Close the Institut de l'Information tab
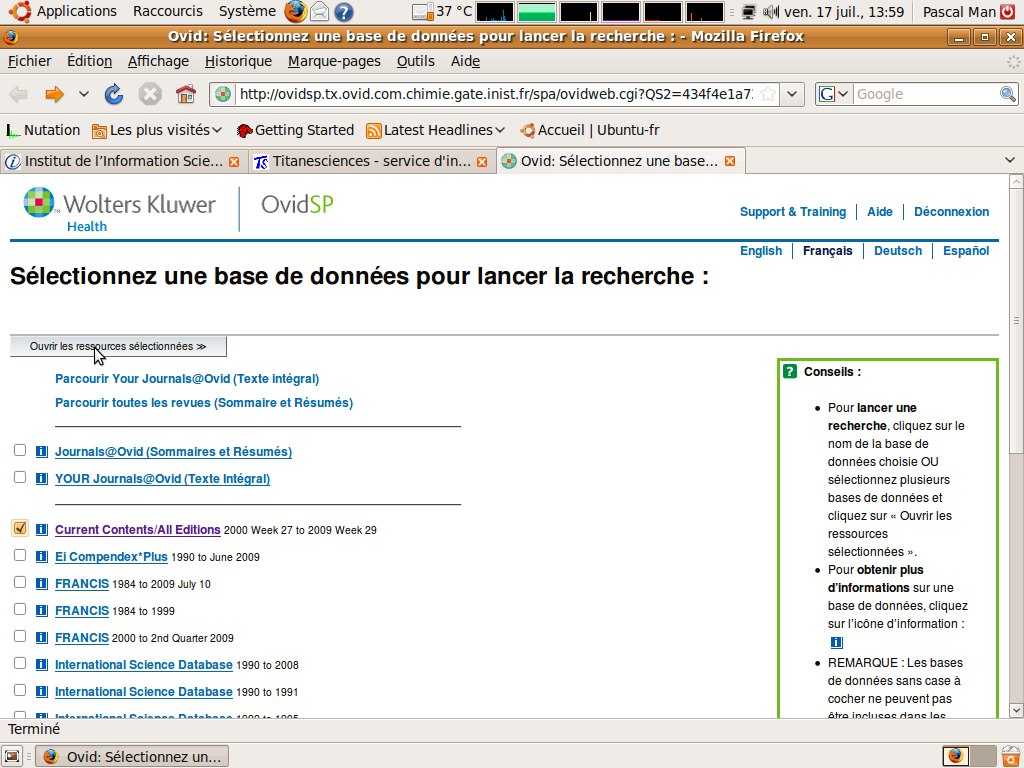 (234, 161)
